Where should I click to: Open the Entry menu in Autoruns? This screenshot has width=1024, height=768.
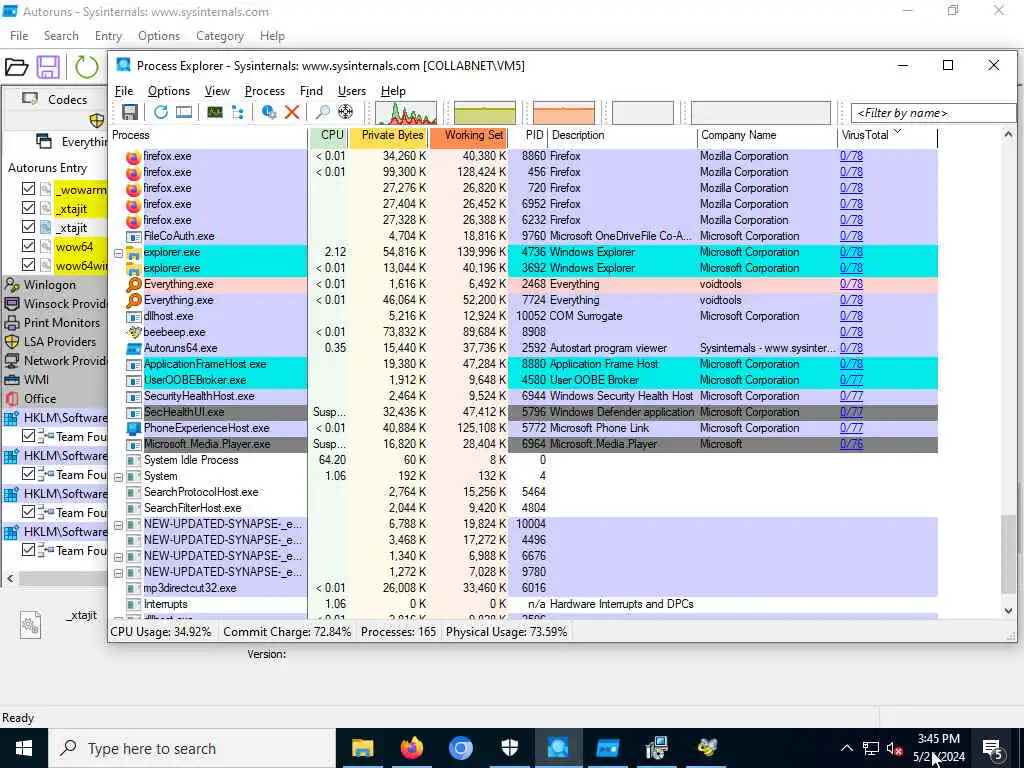pos(108,36)
